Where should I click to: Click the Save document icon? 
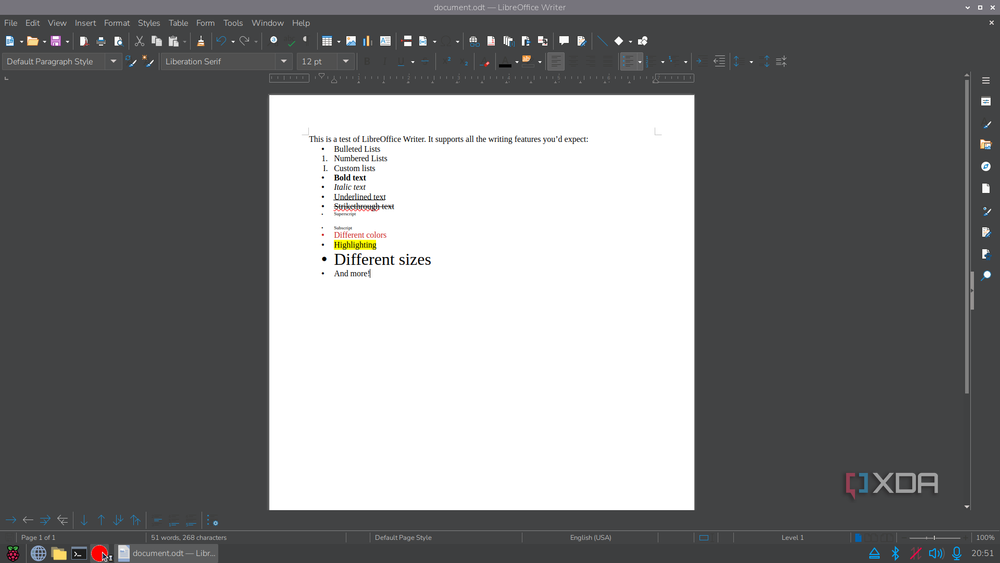click(x=55, y=41)
